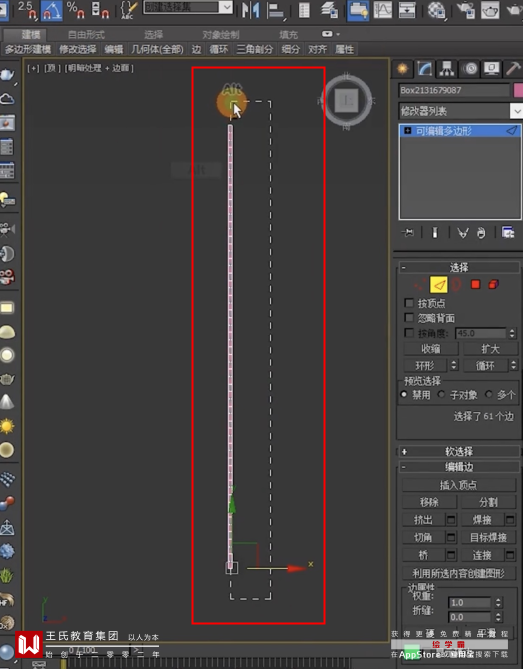
Task: Collapse the 编辑边 rollout
Action: 459,467
